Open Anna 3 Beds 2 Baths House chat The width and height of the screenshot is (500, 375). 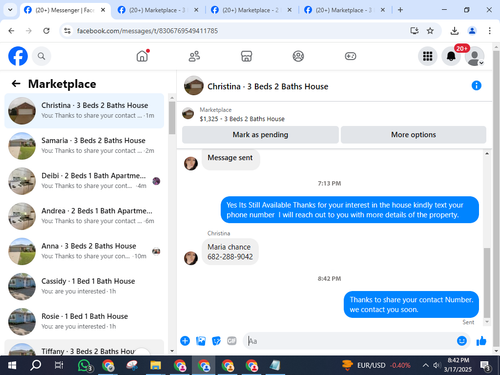pyautogui.click(x=84, y=251)
